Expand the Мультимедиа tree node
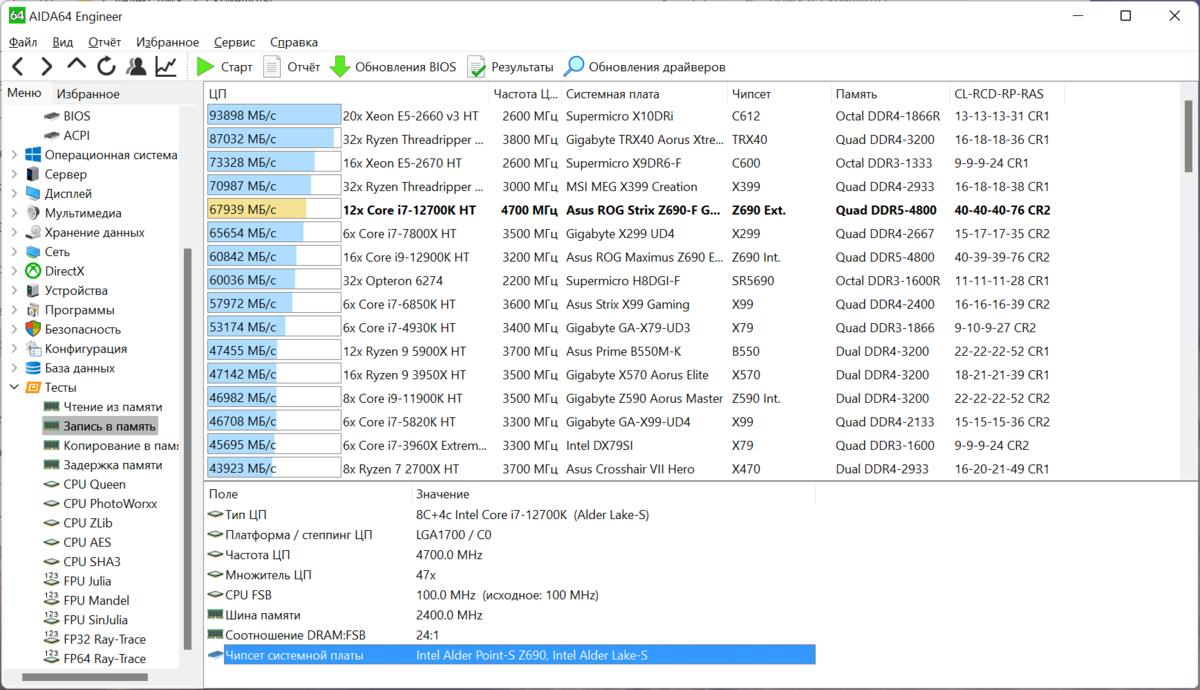Image resolution: width=1200 pixels, height=690 pixels. tap(14, 213)
